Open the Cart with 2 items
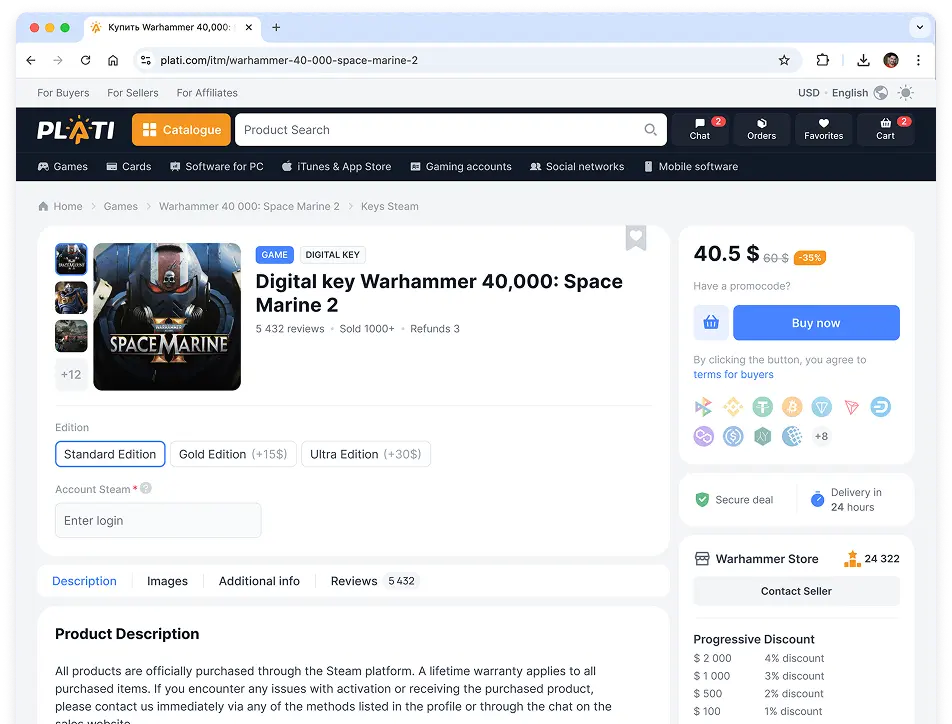 click(x=885, y=129)
